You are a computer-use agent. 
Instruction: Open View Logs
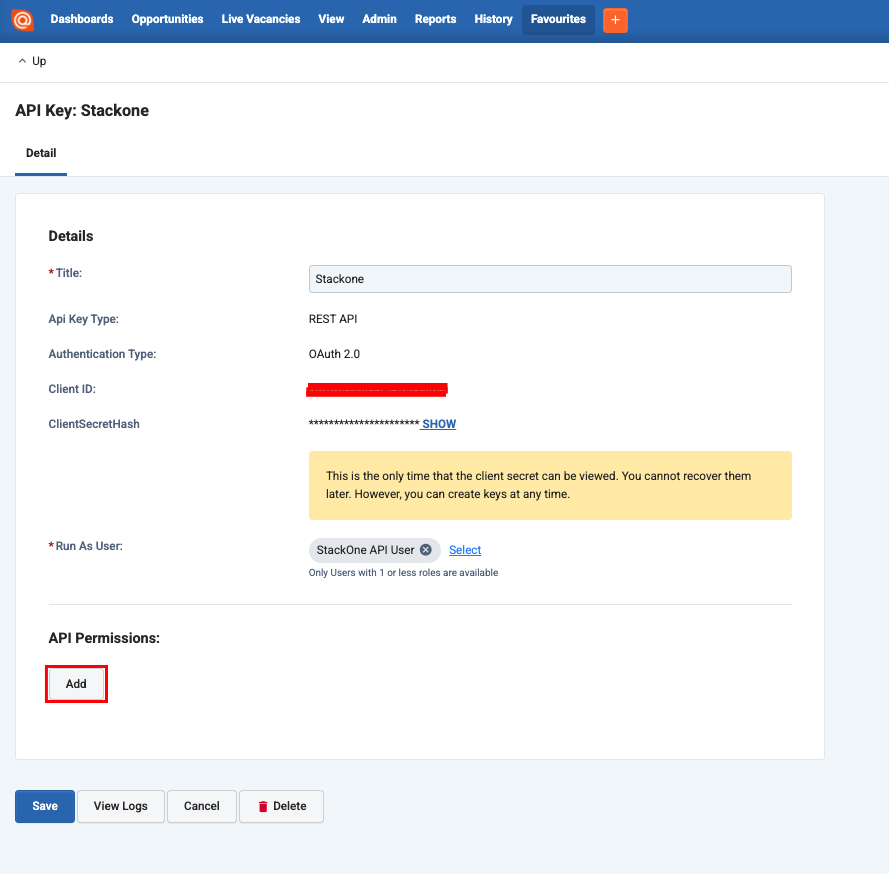pyautogui.click(x=121, y=806)
